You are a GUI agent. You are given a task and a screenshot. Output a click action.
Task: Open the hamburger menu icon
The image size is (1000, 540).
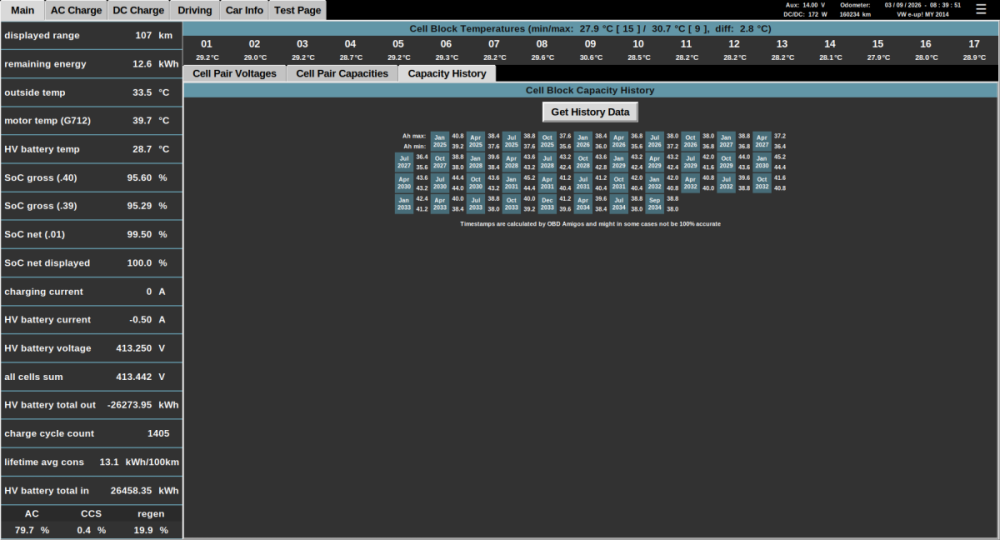click(981, 10)
